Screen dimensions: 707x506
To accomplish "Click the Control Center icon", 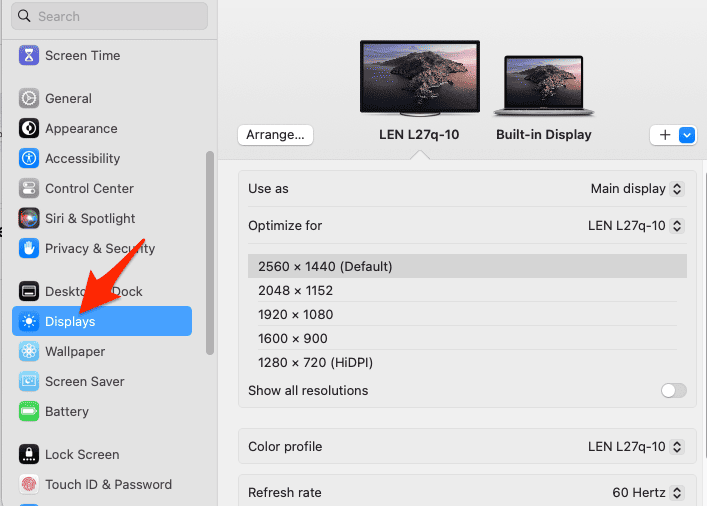I will coord(29,189).
